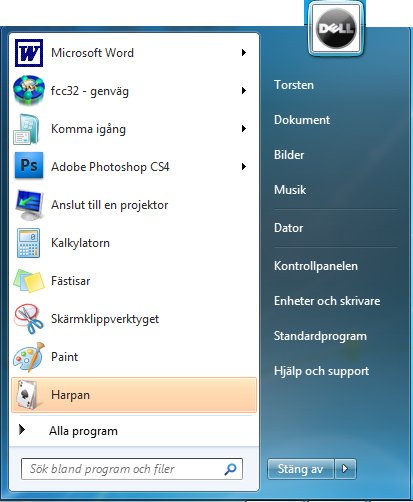Viewport: 413px width, 502px height.
Task: Open Enheter och skrivare
Action: pyautogui.click(x=327, y=301)
